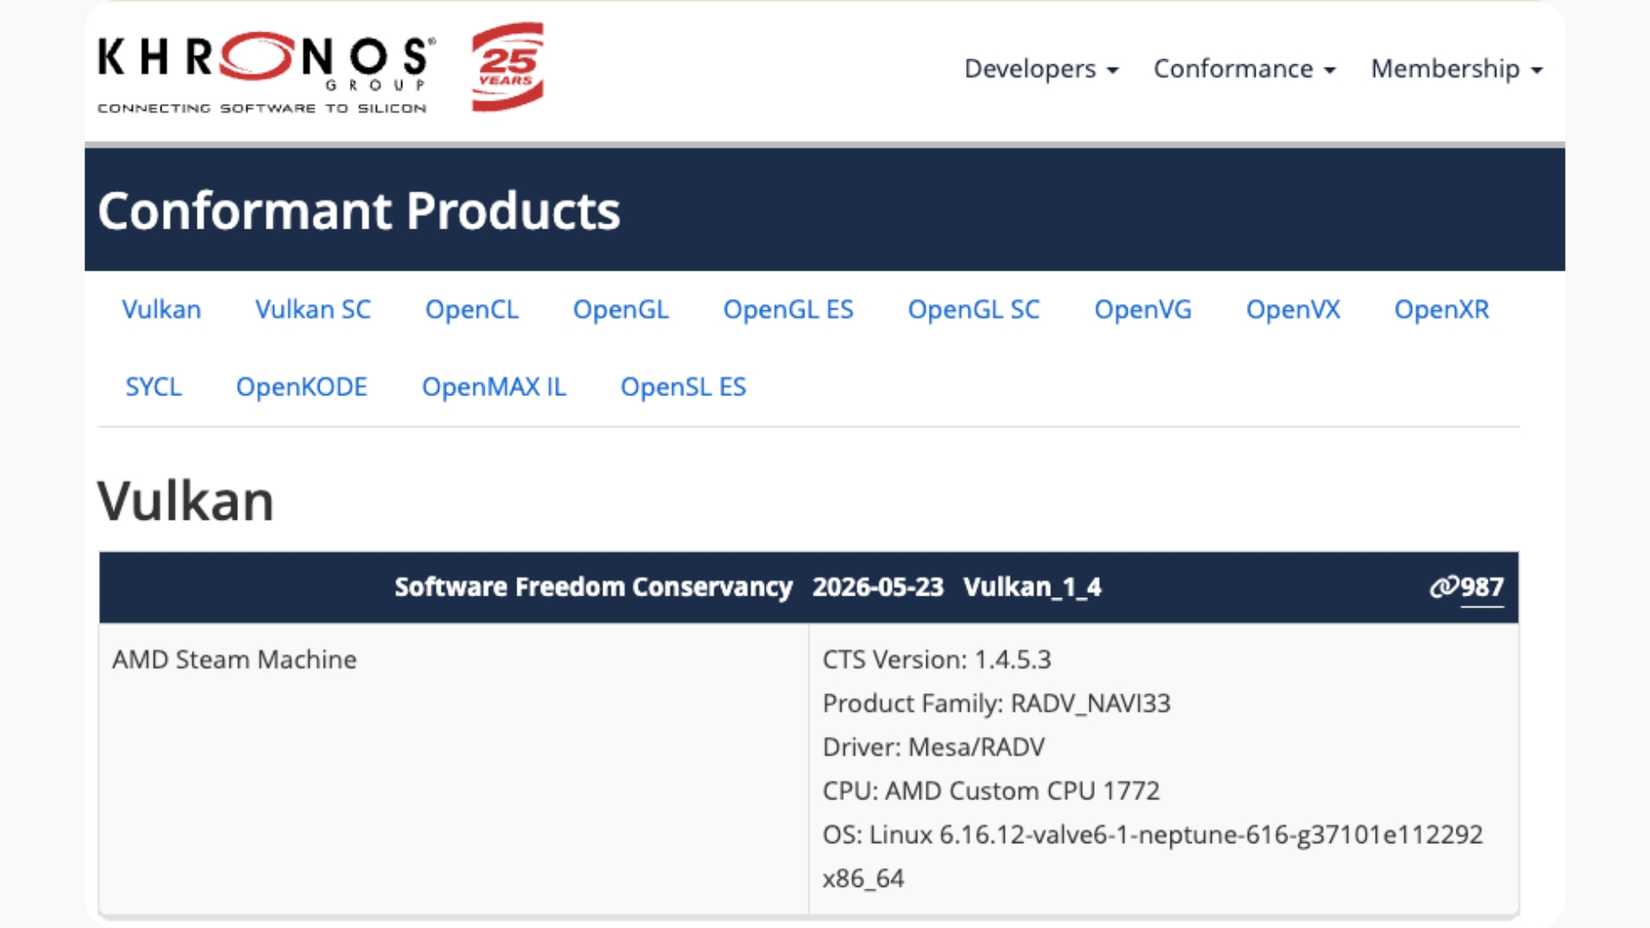Follow the OpenKODE products link
The width and height of the screenshot is (1650, 928).
(x=301, y=387)
